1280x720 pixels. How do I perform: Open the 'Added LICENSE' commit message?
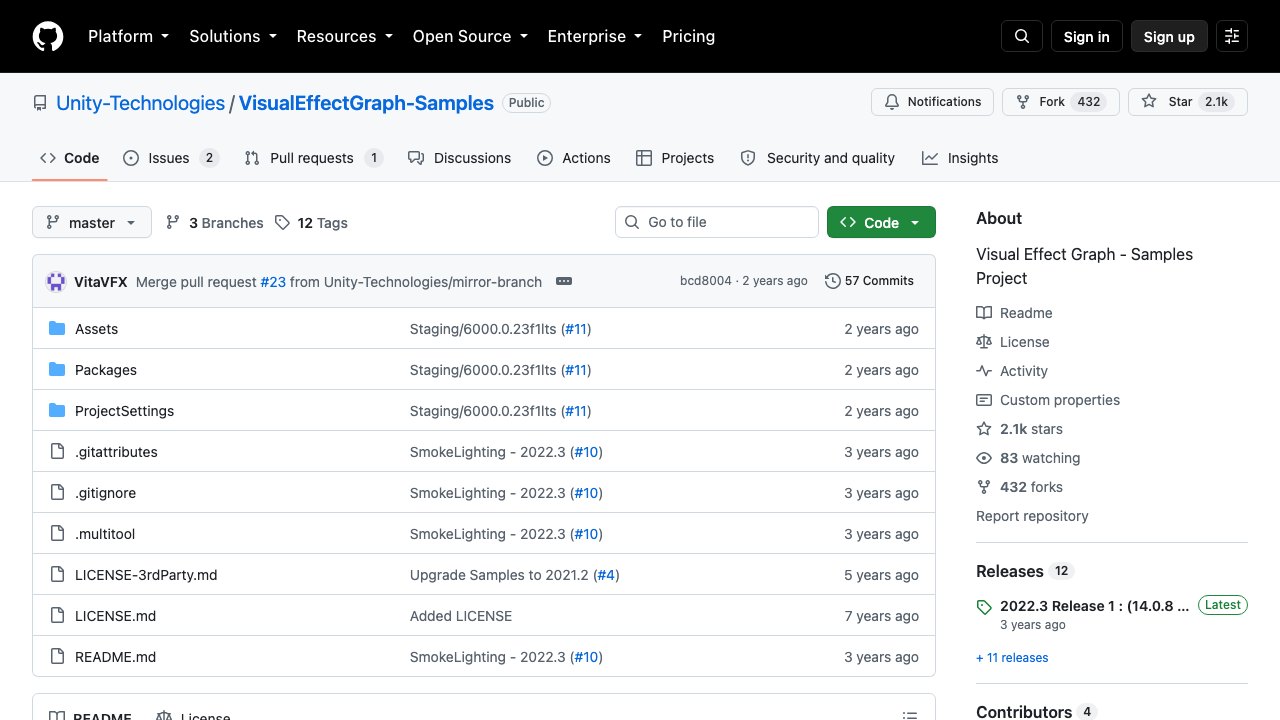[x=461, y=616]
